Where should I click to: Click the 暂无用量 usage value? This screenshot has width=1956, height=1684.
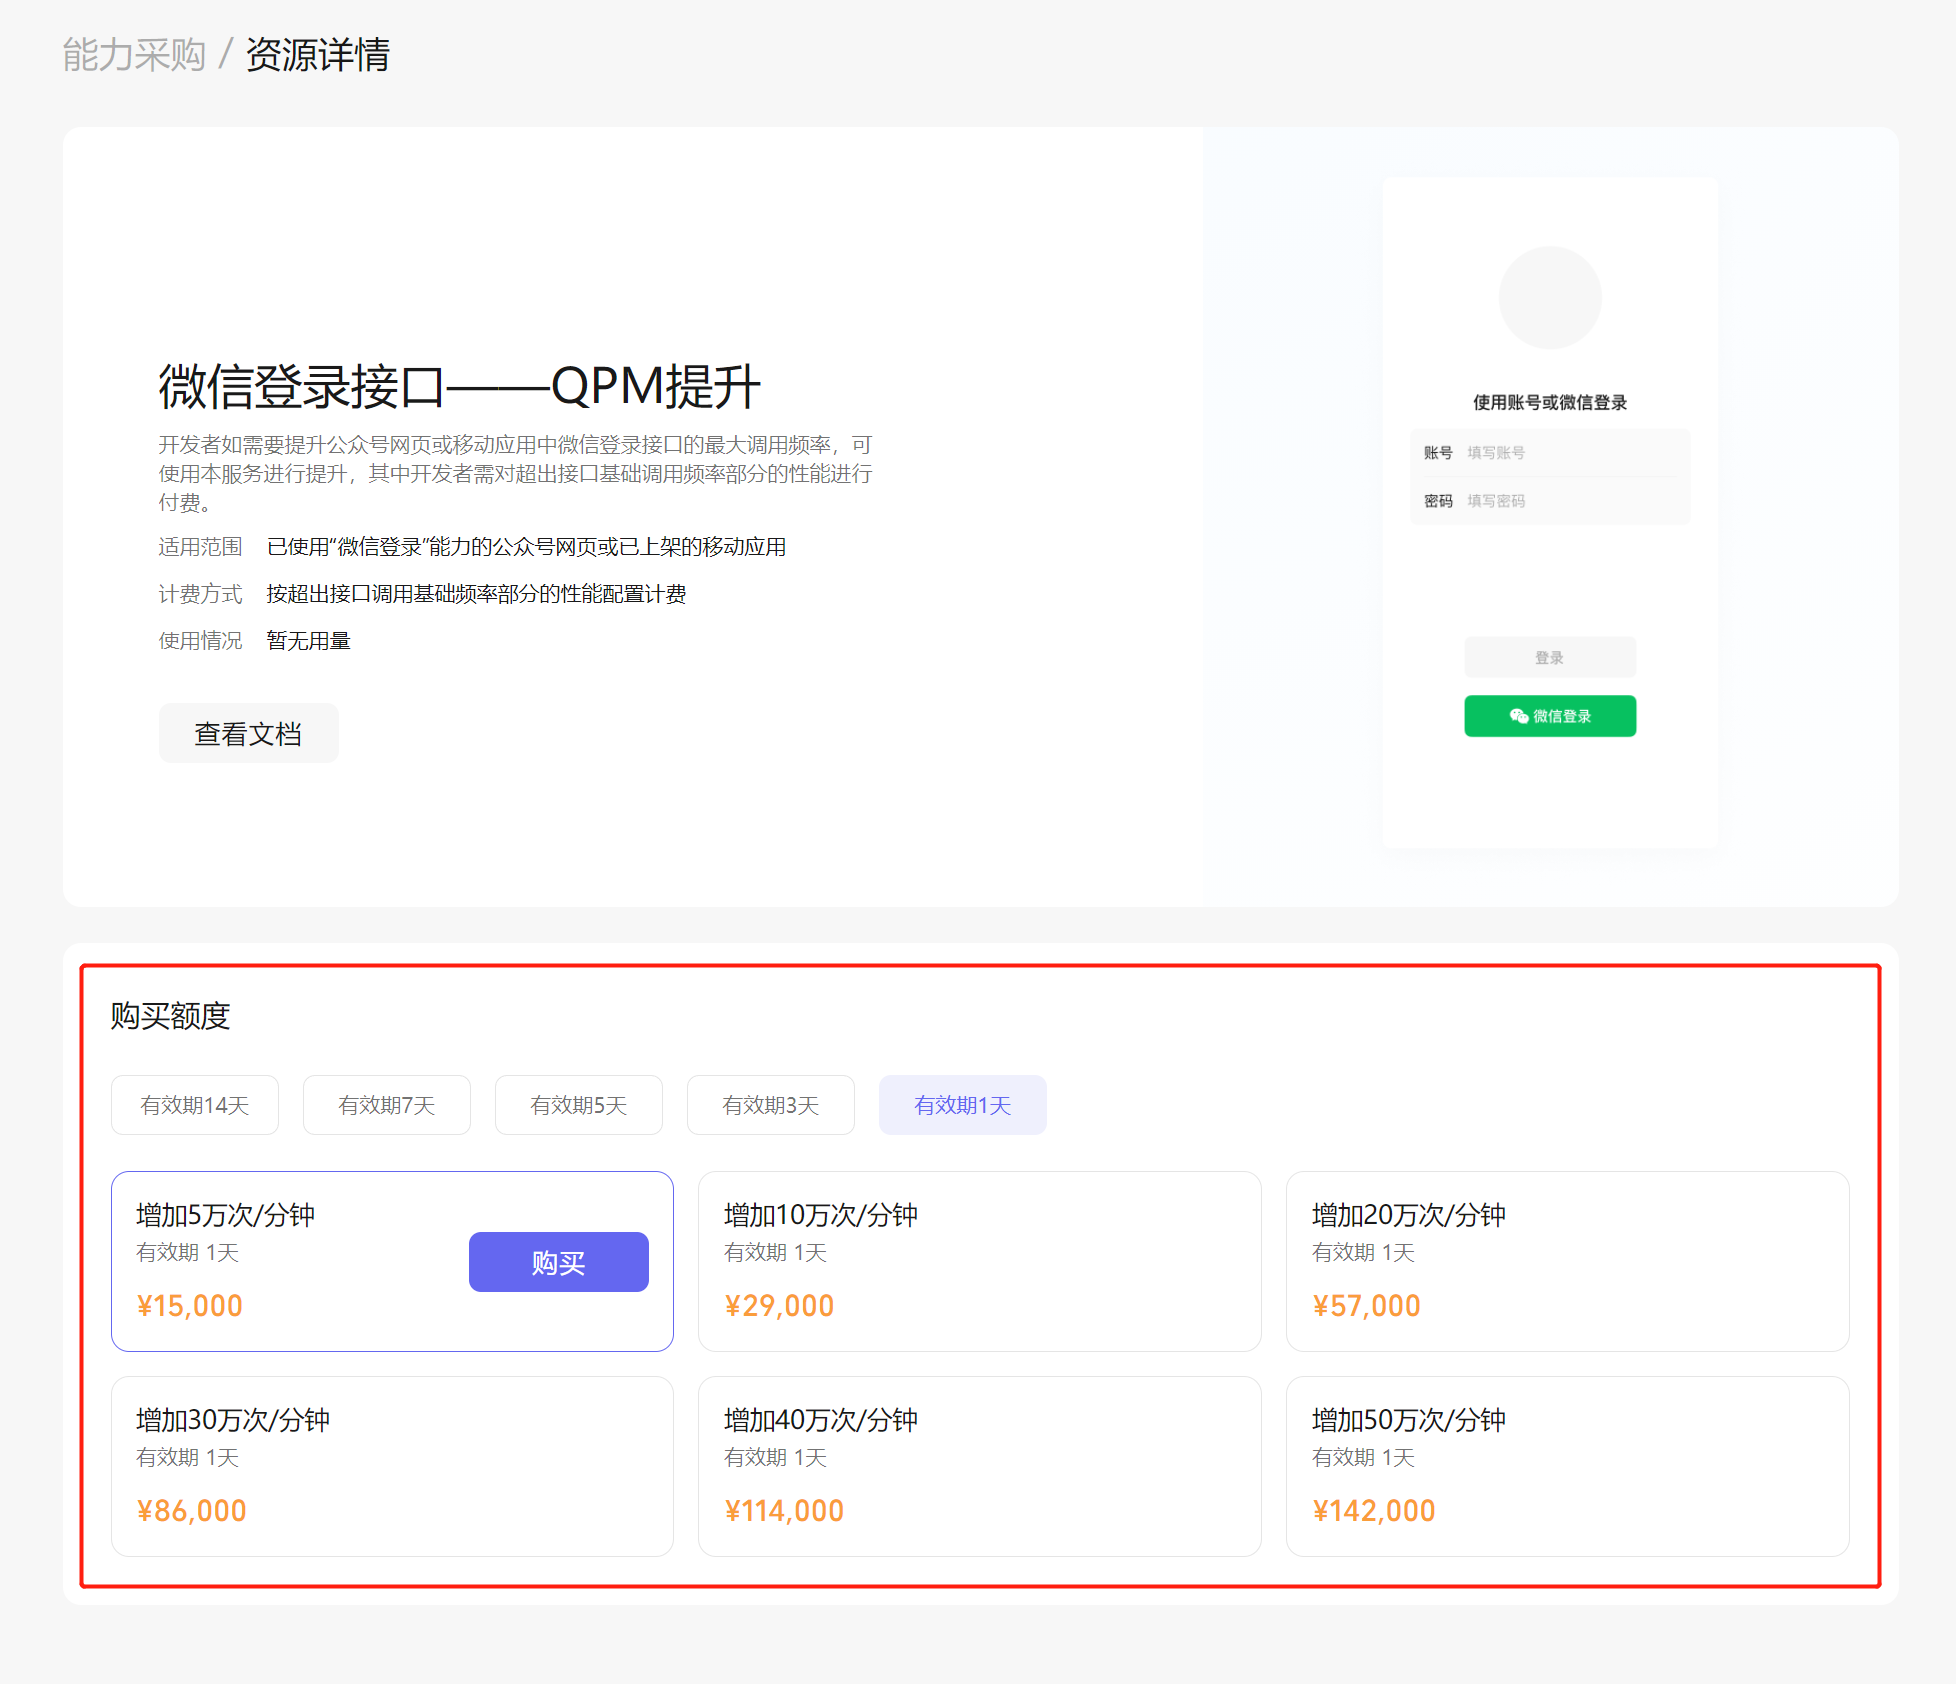pos(309,641)
